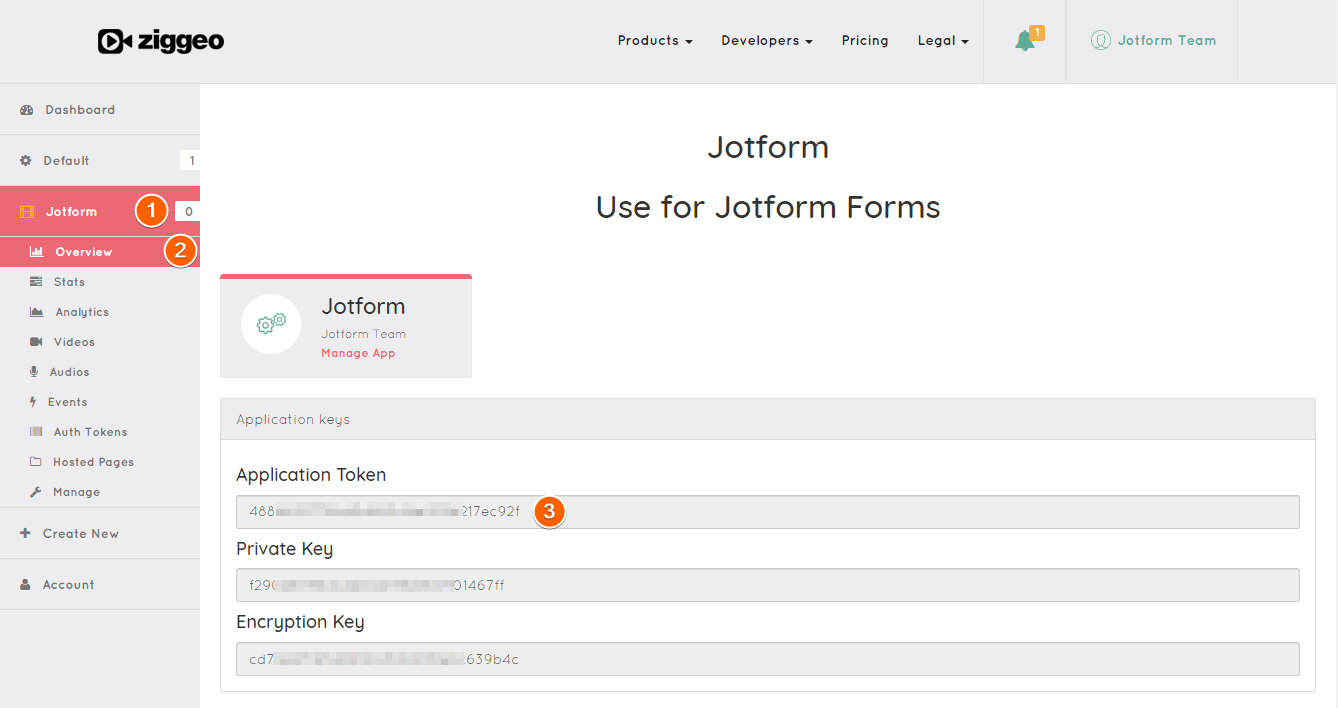Click the Audios microphone icon
This screenshot has height=708, width=1338.
coord(36,372)
